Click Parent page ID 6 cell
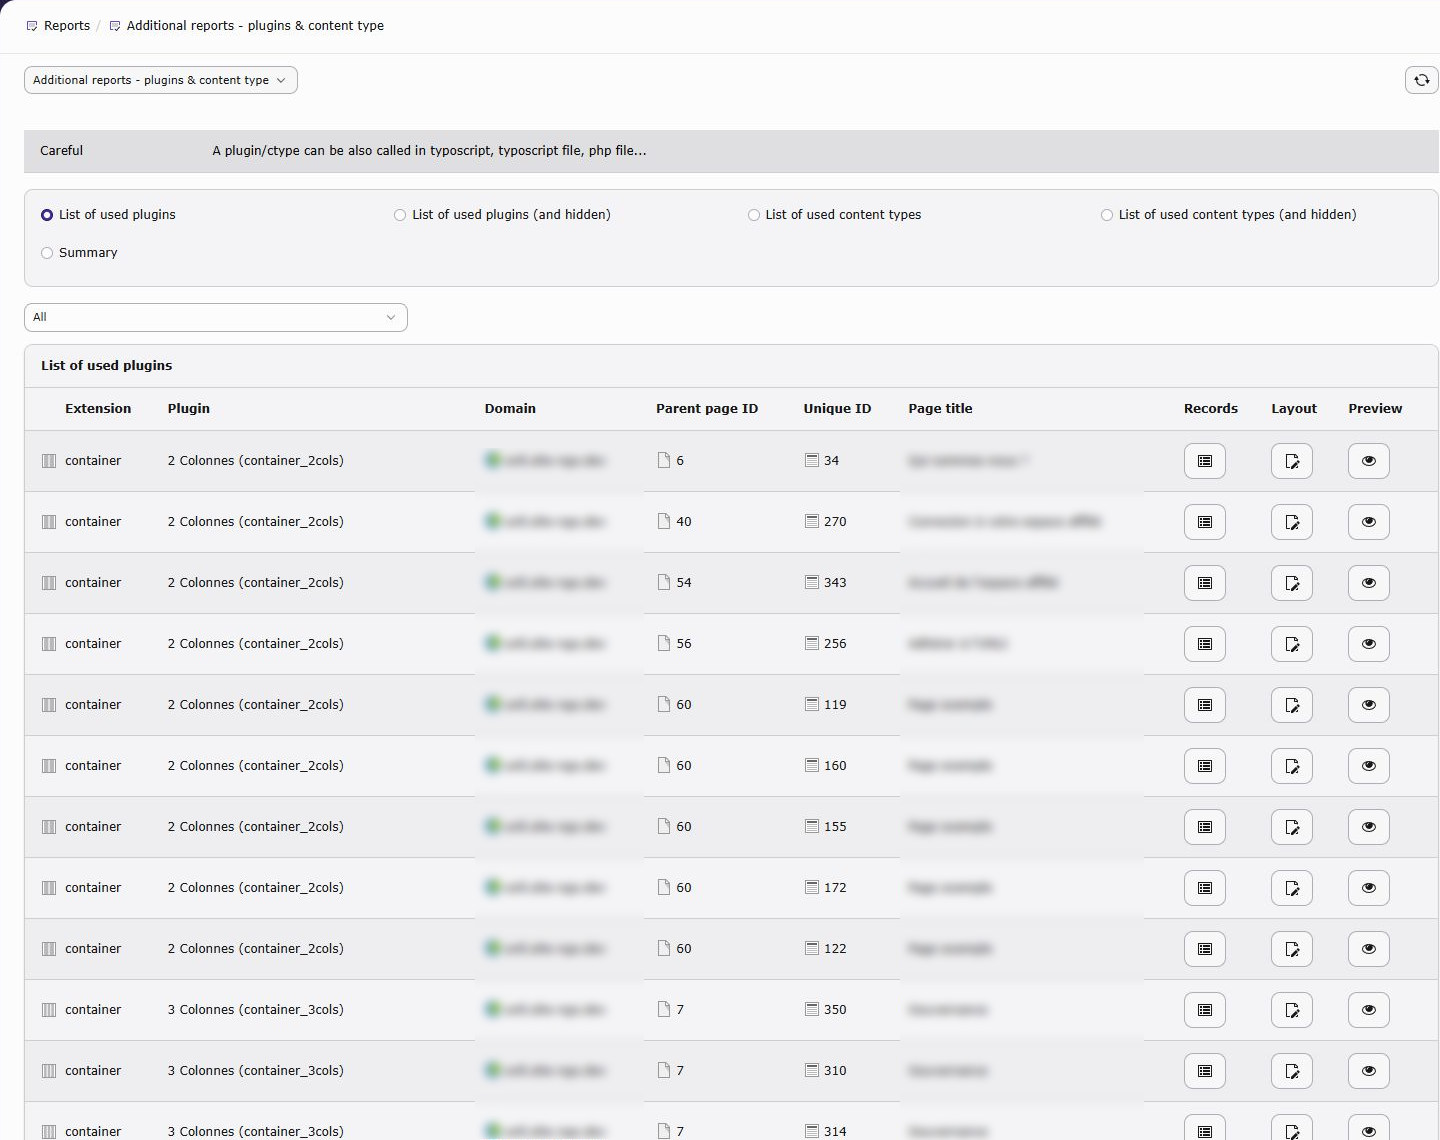The height and width of the screenshot is (1140, 1440). (x=671, y=461)
